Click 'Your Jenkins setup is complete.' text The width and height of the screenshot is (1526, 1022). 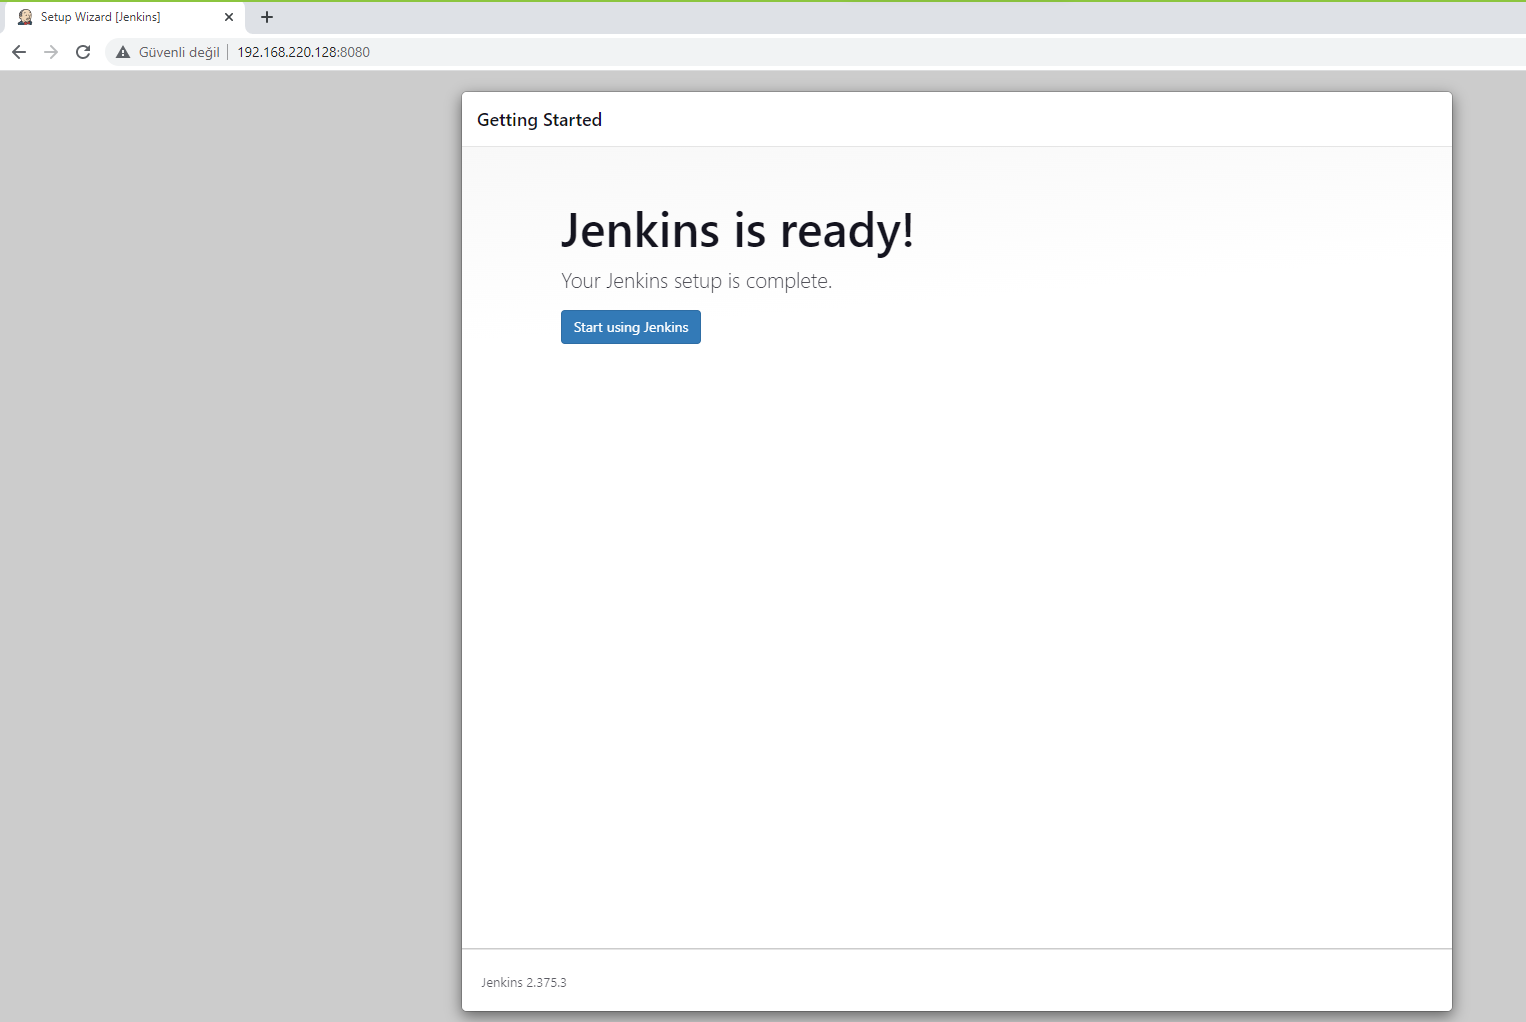(696, 281)
